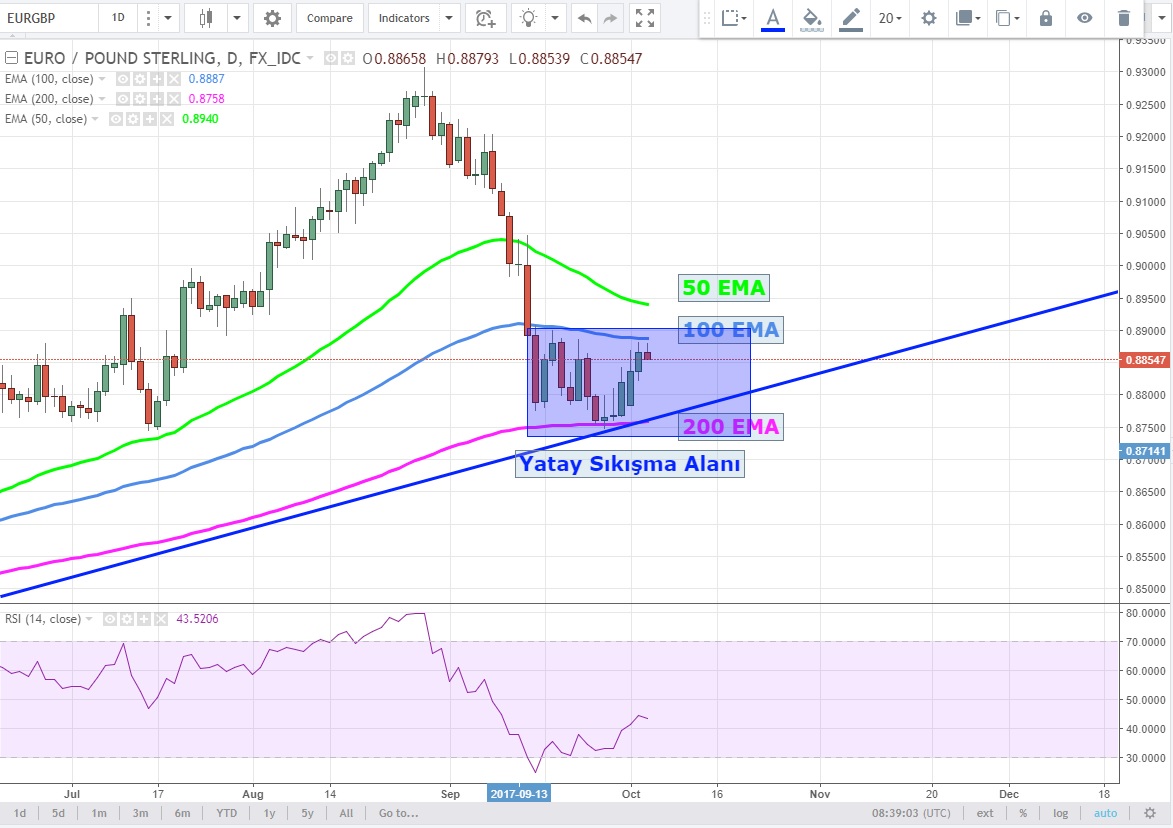The width and height of the screenshot is (1173, 828).
Task: Select the YTD time range
Action: point(225,813)
